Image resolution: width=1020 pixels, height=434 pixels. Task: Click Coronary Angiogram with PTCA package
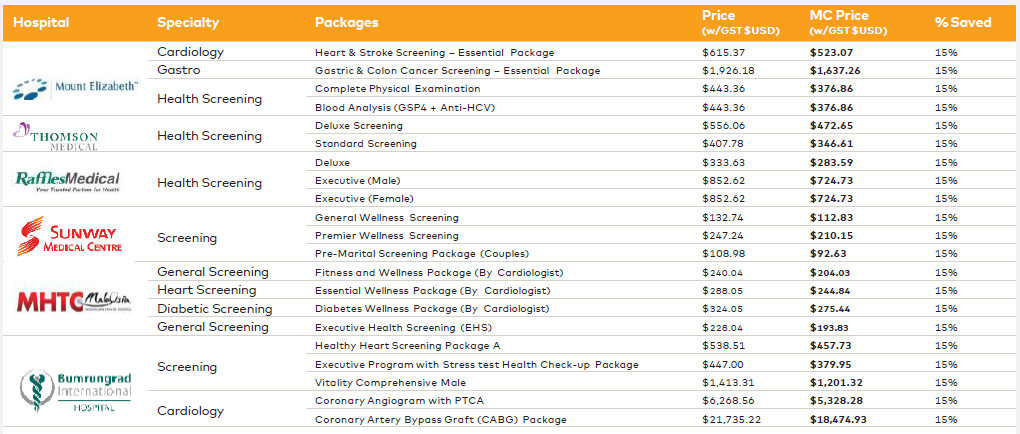click(x=399, y=401)
